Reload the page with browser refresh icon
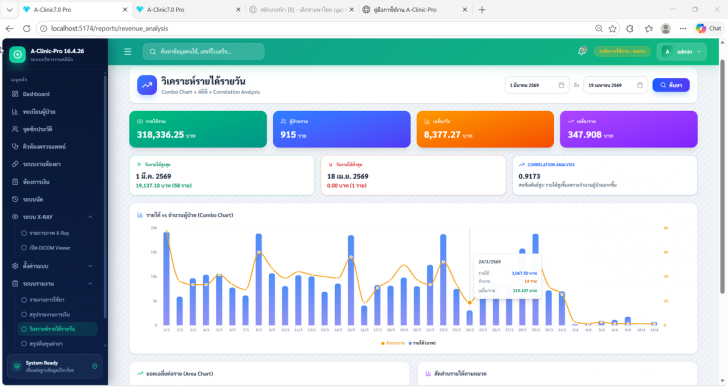 point(26,28)
